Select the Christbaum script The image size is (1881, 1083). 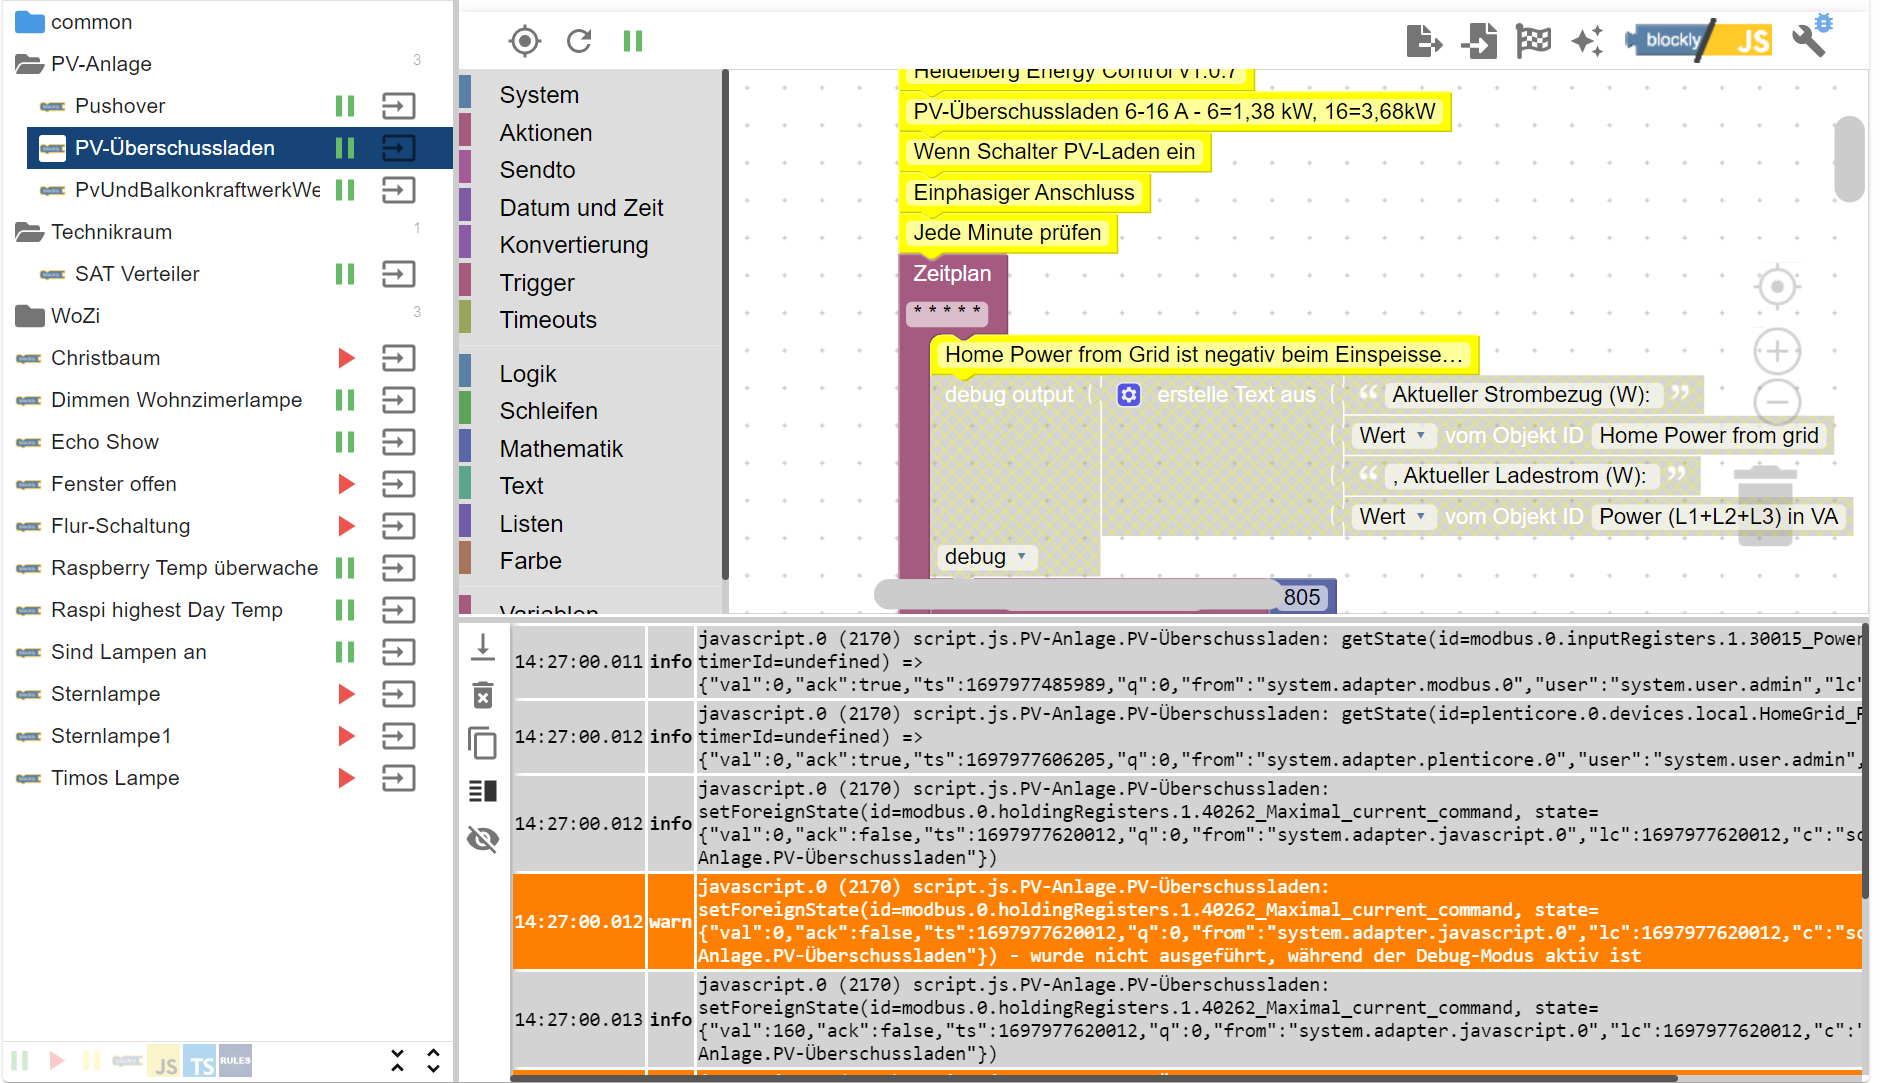105,358
